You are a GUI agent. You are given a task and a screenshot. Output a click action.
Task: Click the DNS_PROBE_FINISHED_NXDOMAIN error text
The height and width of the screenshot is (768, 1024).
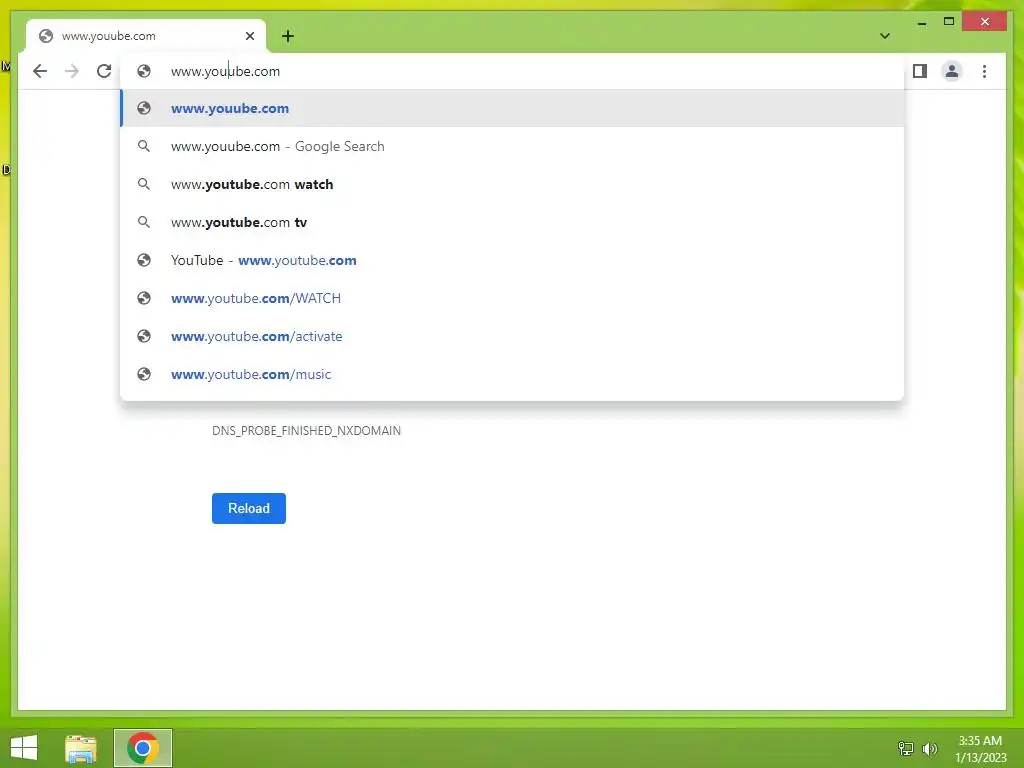coord(306,431)
